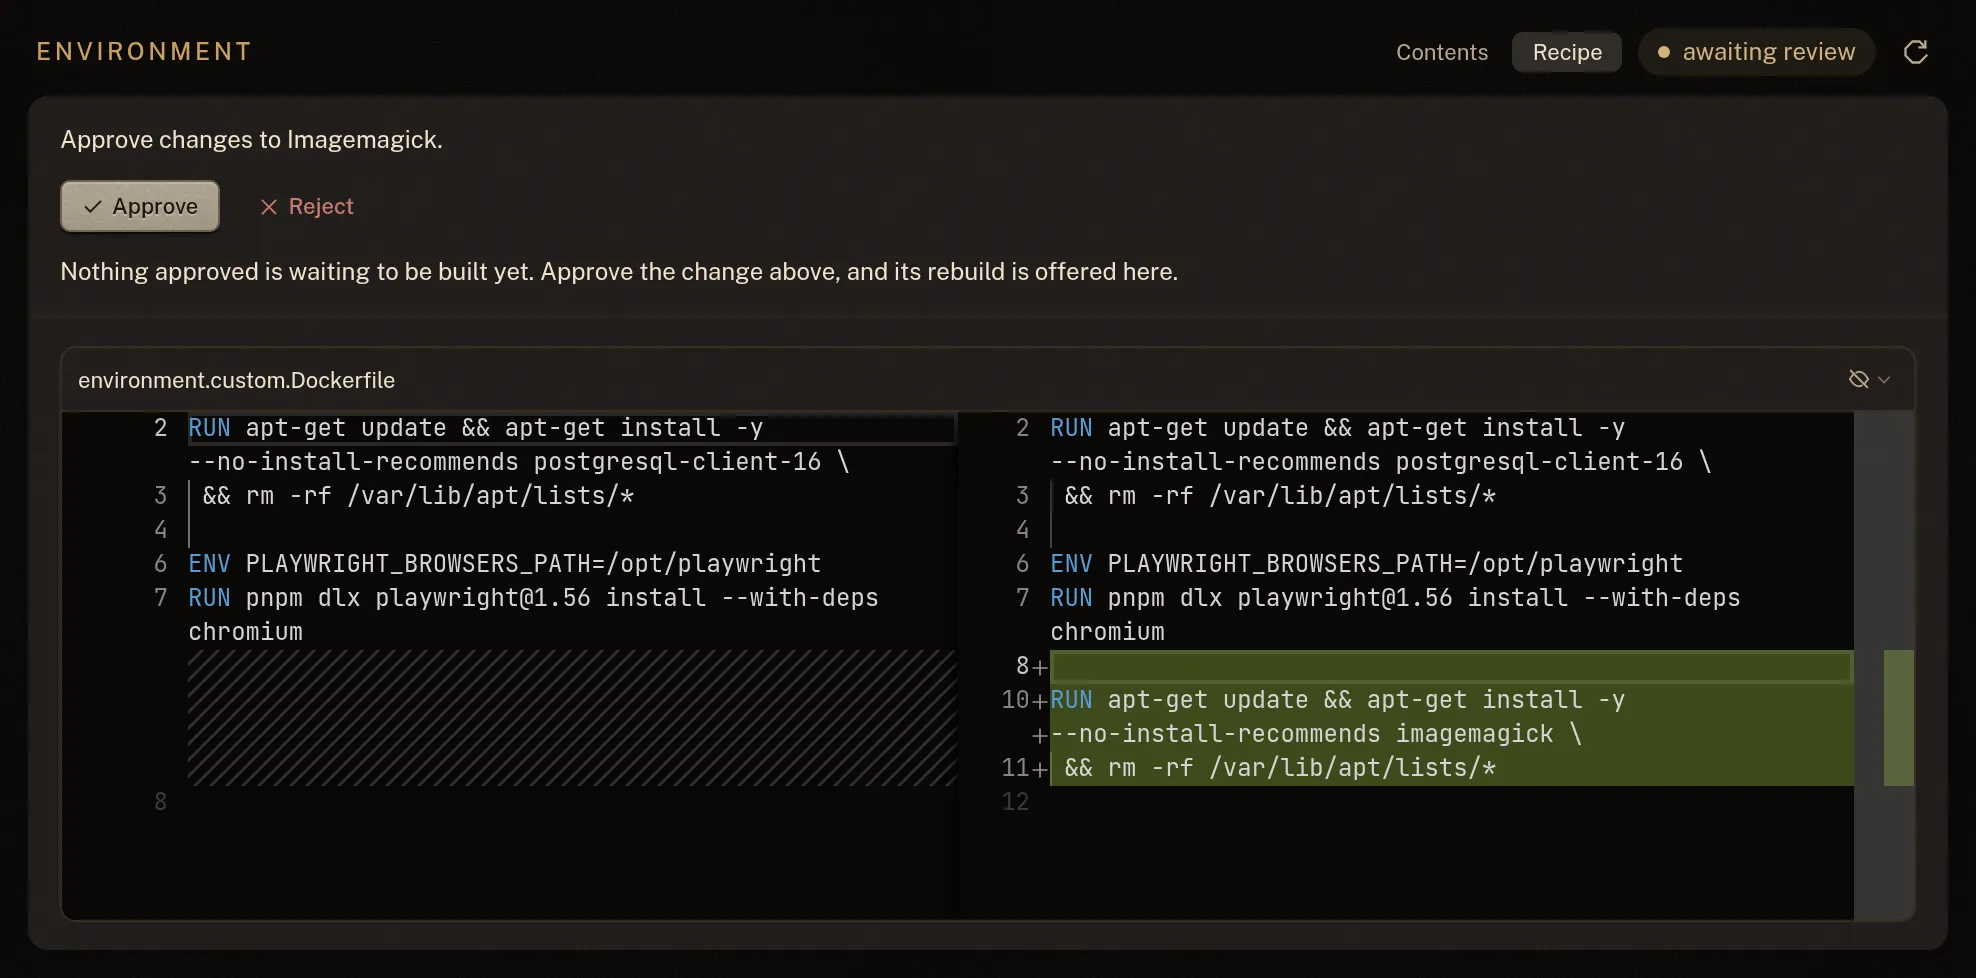Image resolution: width=1976 pixels, height=978 pixels.
Task: Click left pane line 3 '&& rm -rf /var/lib/apt/lists/*'
Action: pos(418,496)
